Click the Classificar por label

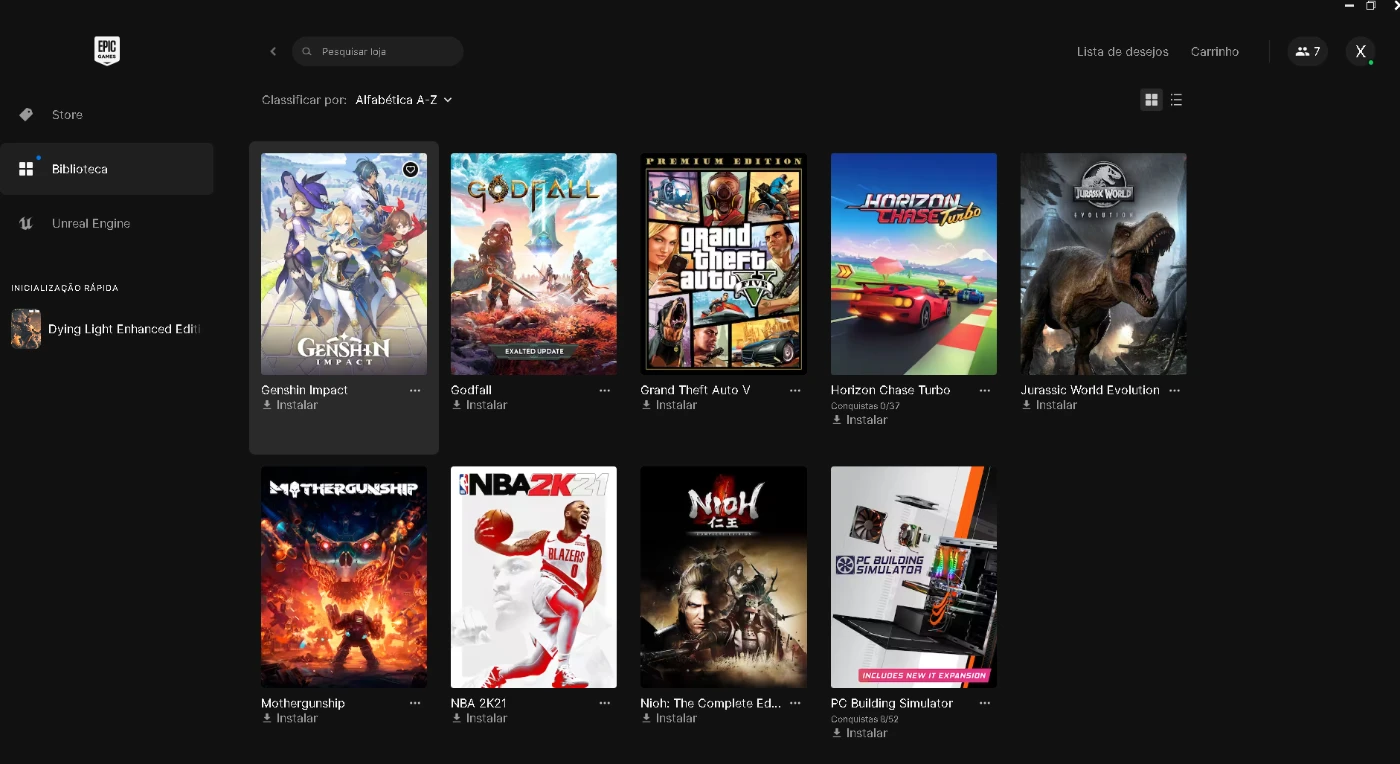coord(304,100)
